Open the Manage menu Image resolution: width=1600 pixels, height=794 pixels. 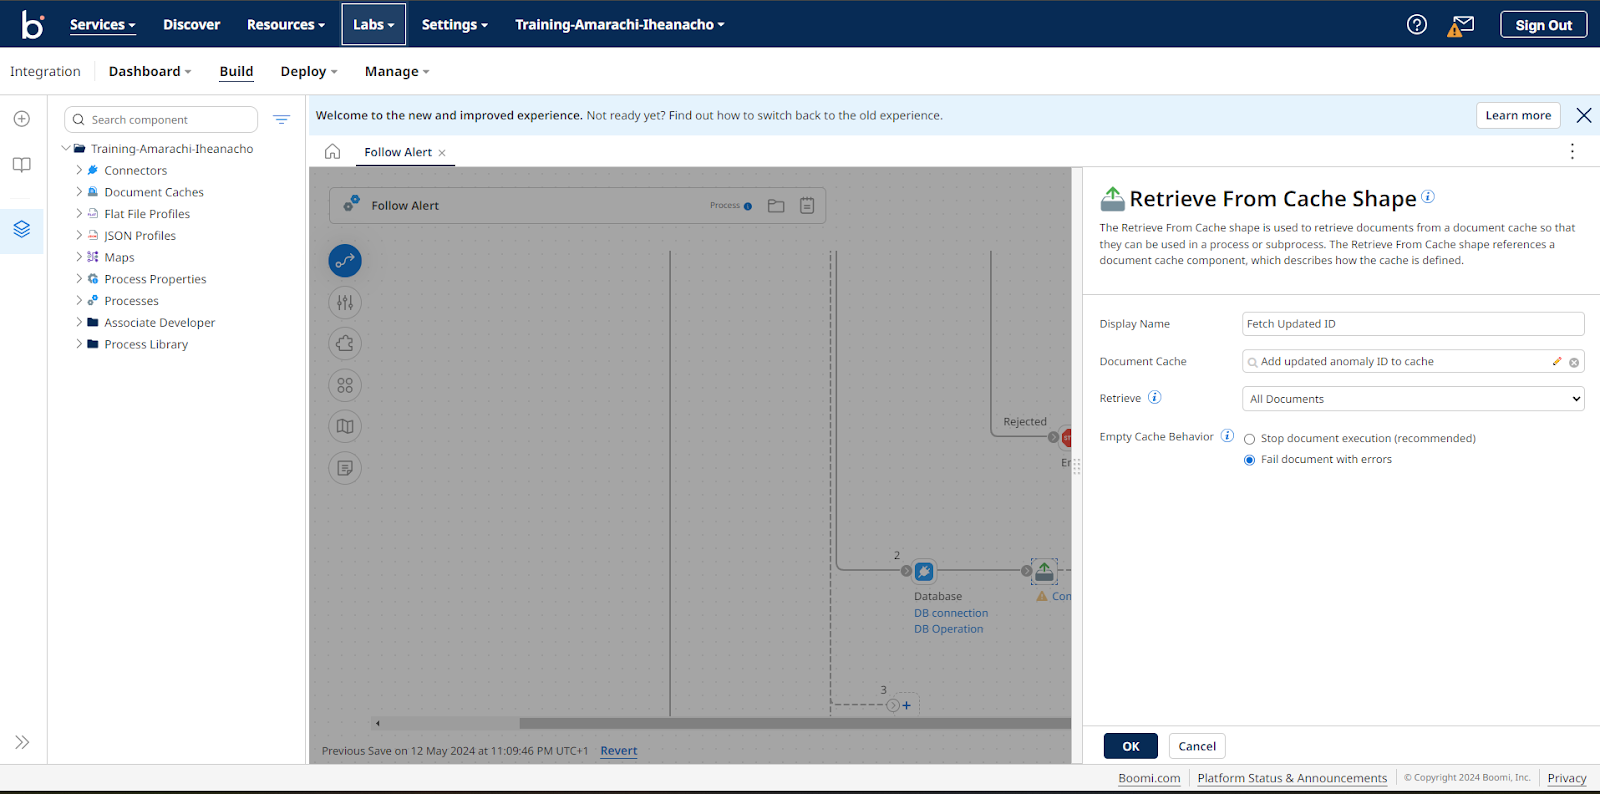click(x=397, y=72)
